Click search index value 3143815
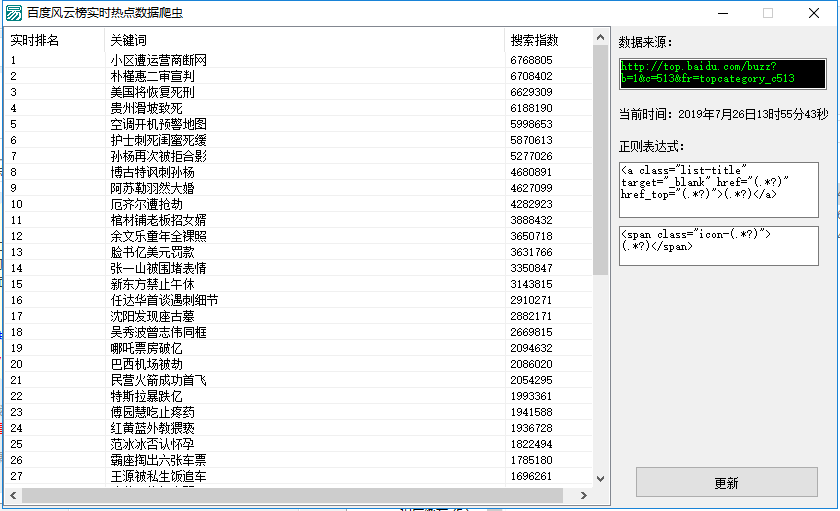The image size is (840, 511). pos(531,284)
